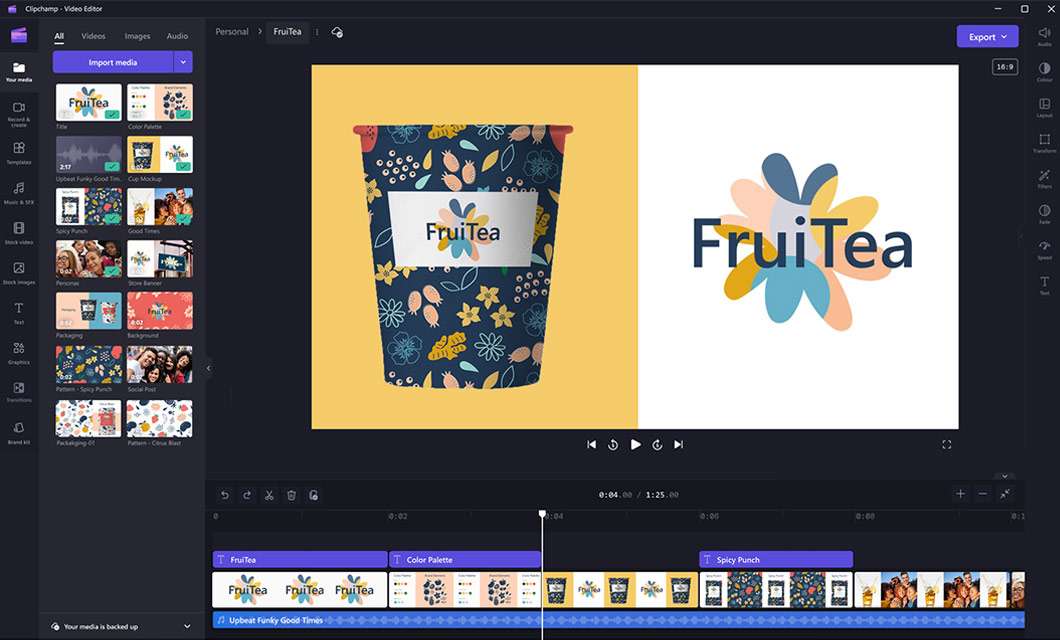Click the green checkmark on Title thumbnail
This screenshot has width=1060, height=640.
[x=113, y=115]
